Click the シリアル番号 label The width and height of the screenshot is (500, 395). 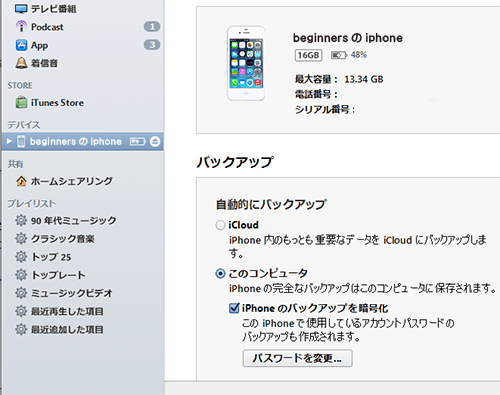point(325,109)
